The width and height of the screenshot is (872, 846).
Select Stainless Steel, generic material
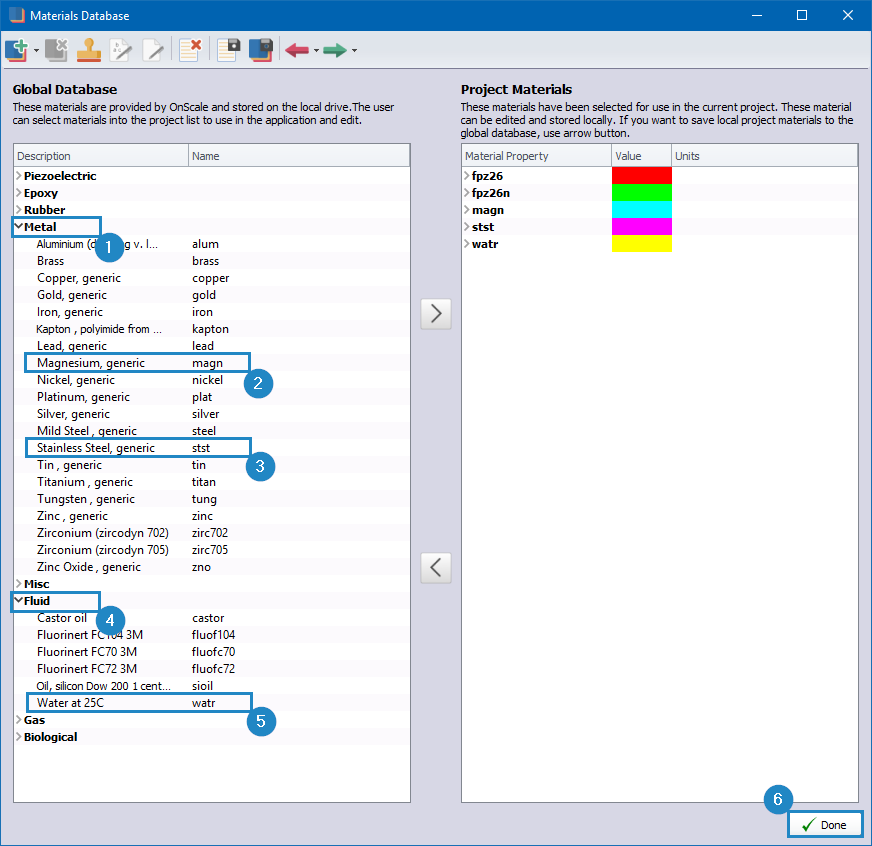[x=212, y=448]
